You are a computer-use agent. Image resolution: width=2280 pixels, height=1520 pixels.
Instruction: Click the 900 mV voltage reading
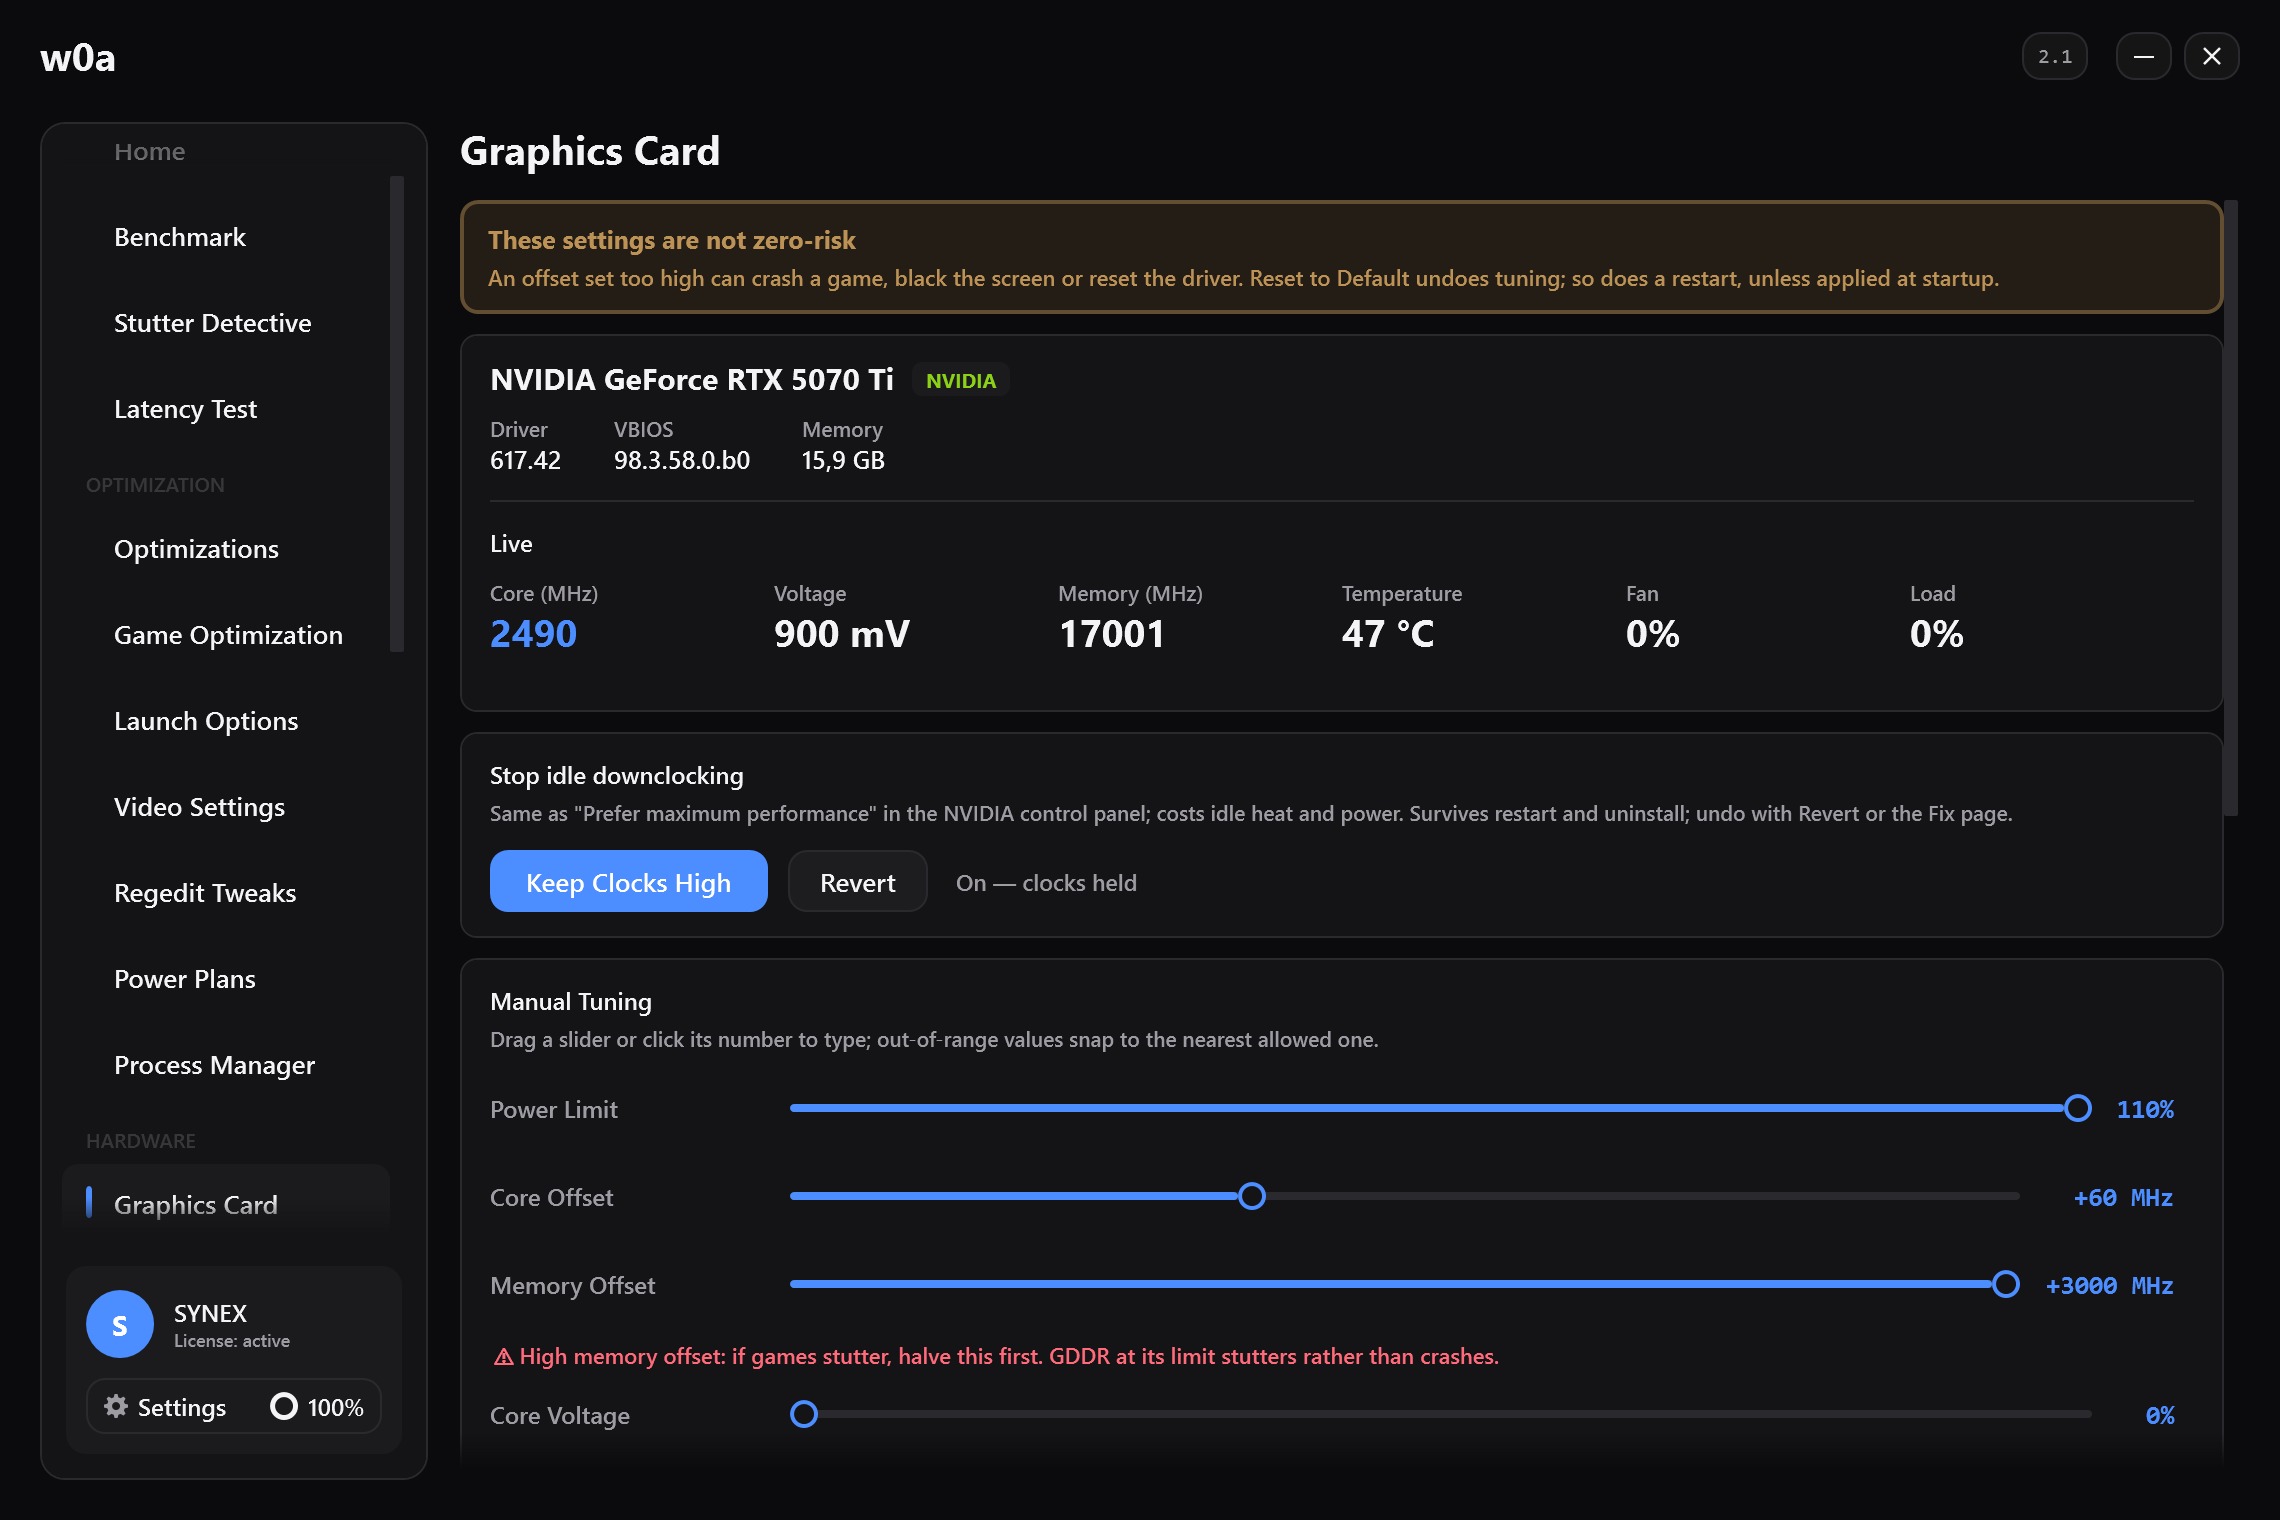point(842,634)
